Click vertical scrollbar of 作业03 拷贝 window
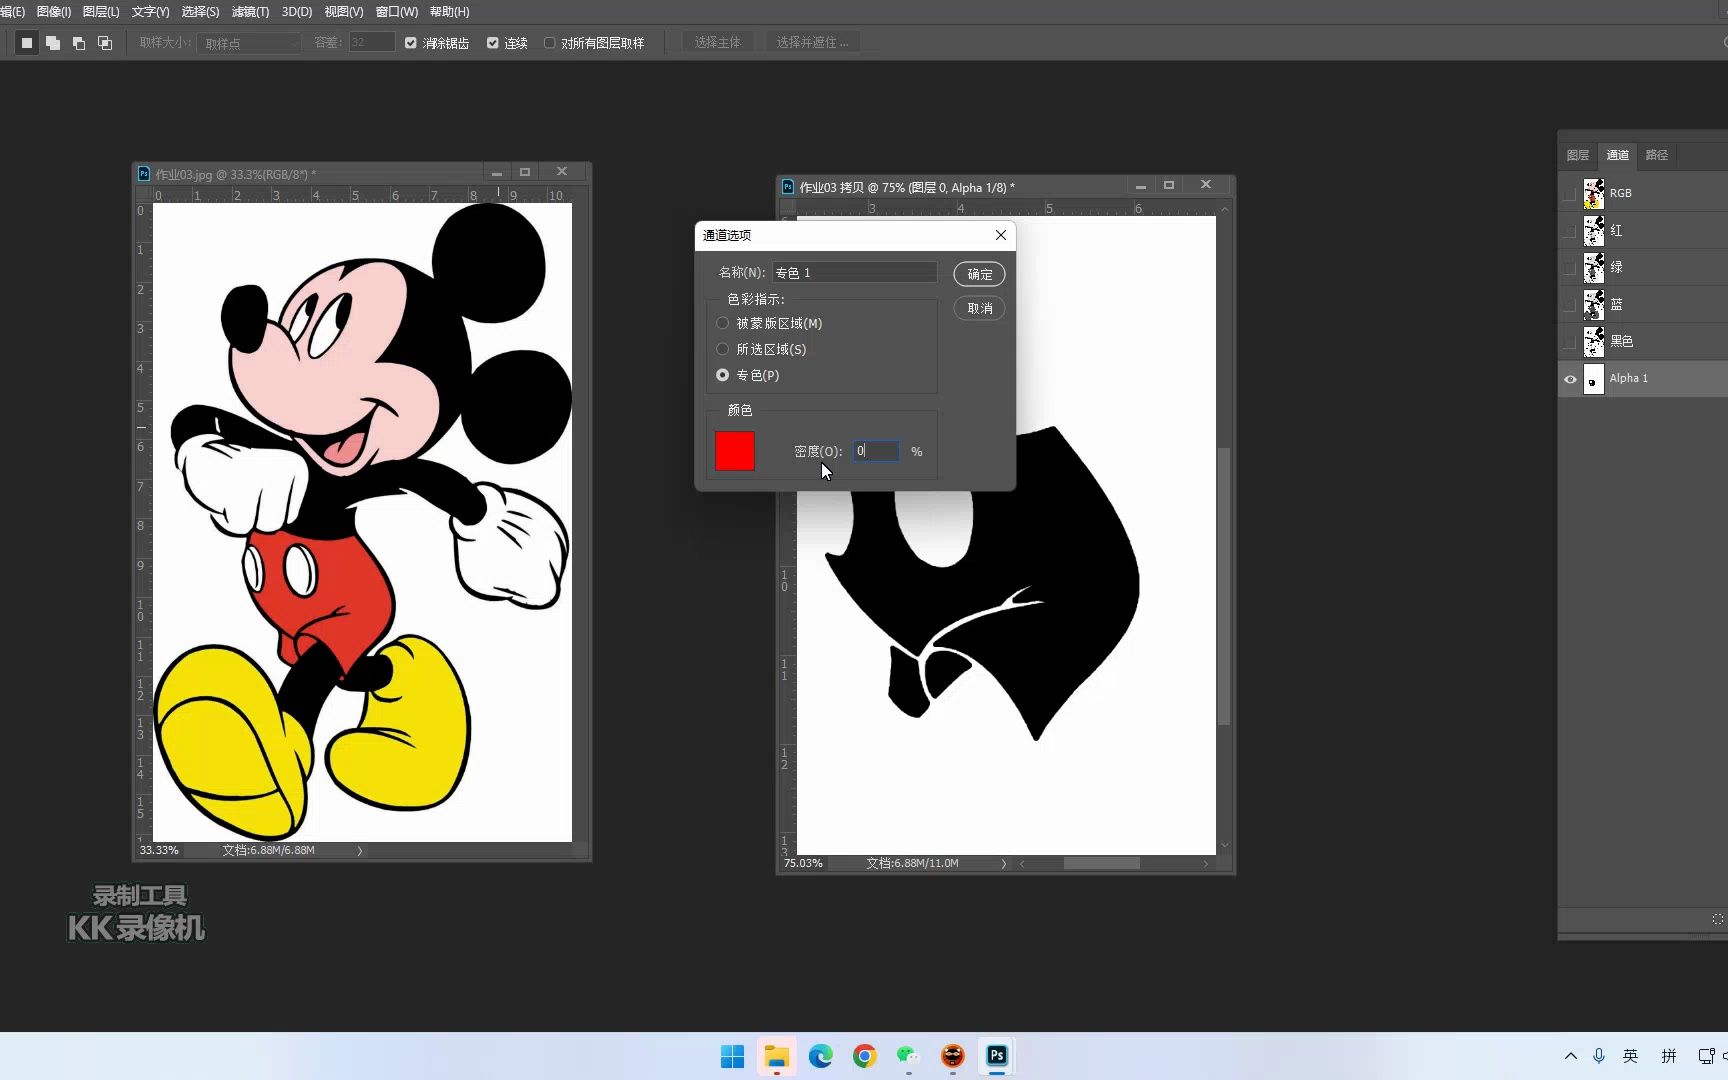Image resolution: width=1728 pixels, height=1080 pixels. (x=1225, y=587)
